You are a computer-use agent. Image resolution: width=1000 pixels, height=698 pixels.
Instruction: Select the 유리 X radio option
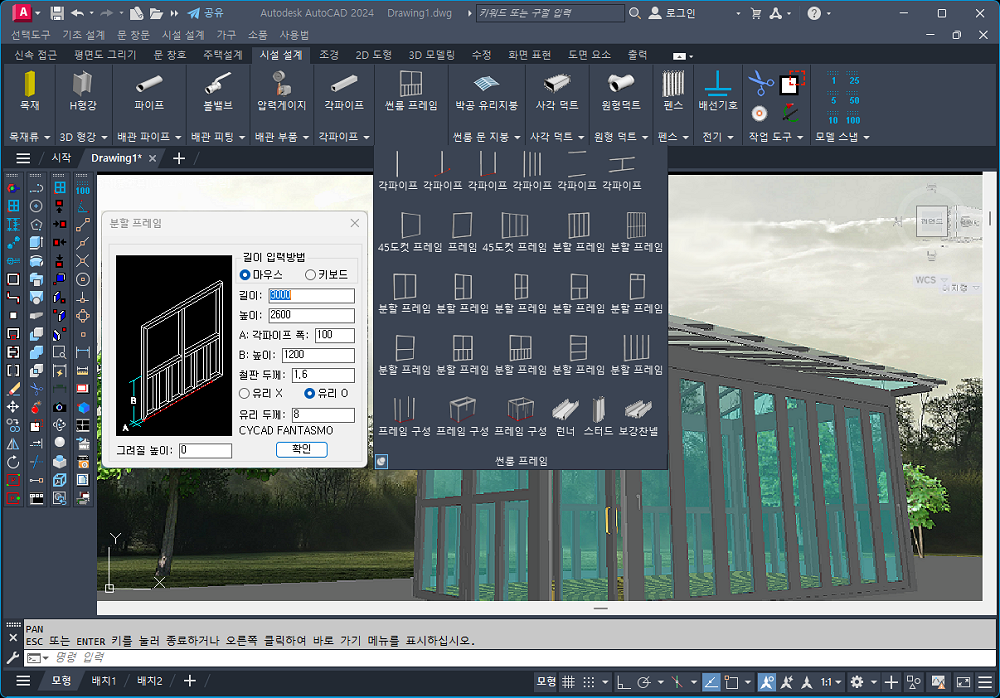click(x=245, y=394)
